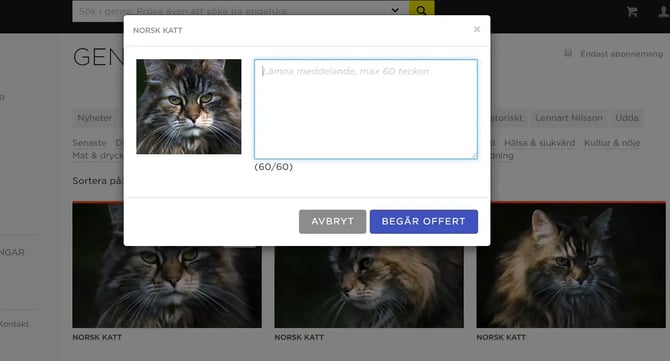
Task: Close the Norsk Katt dialog
Action: click(477, 29)
